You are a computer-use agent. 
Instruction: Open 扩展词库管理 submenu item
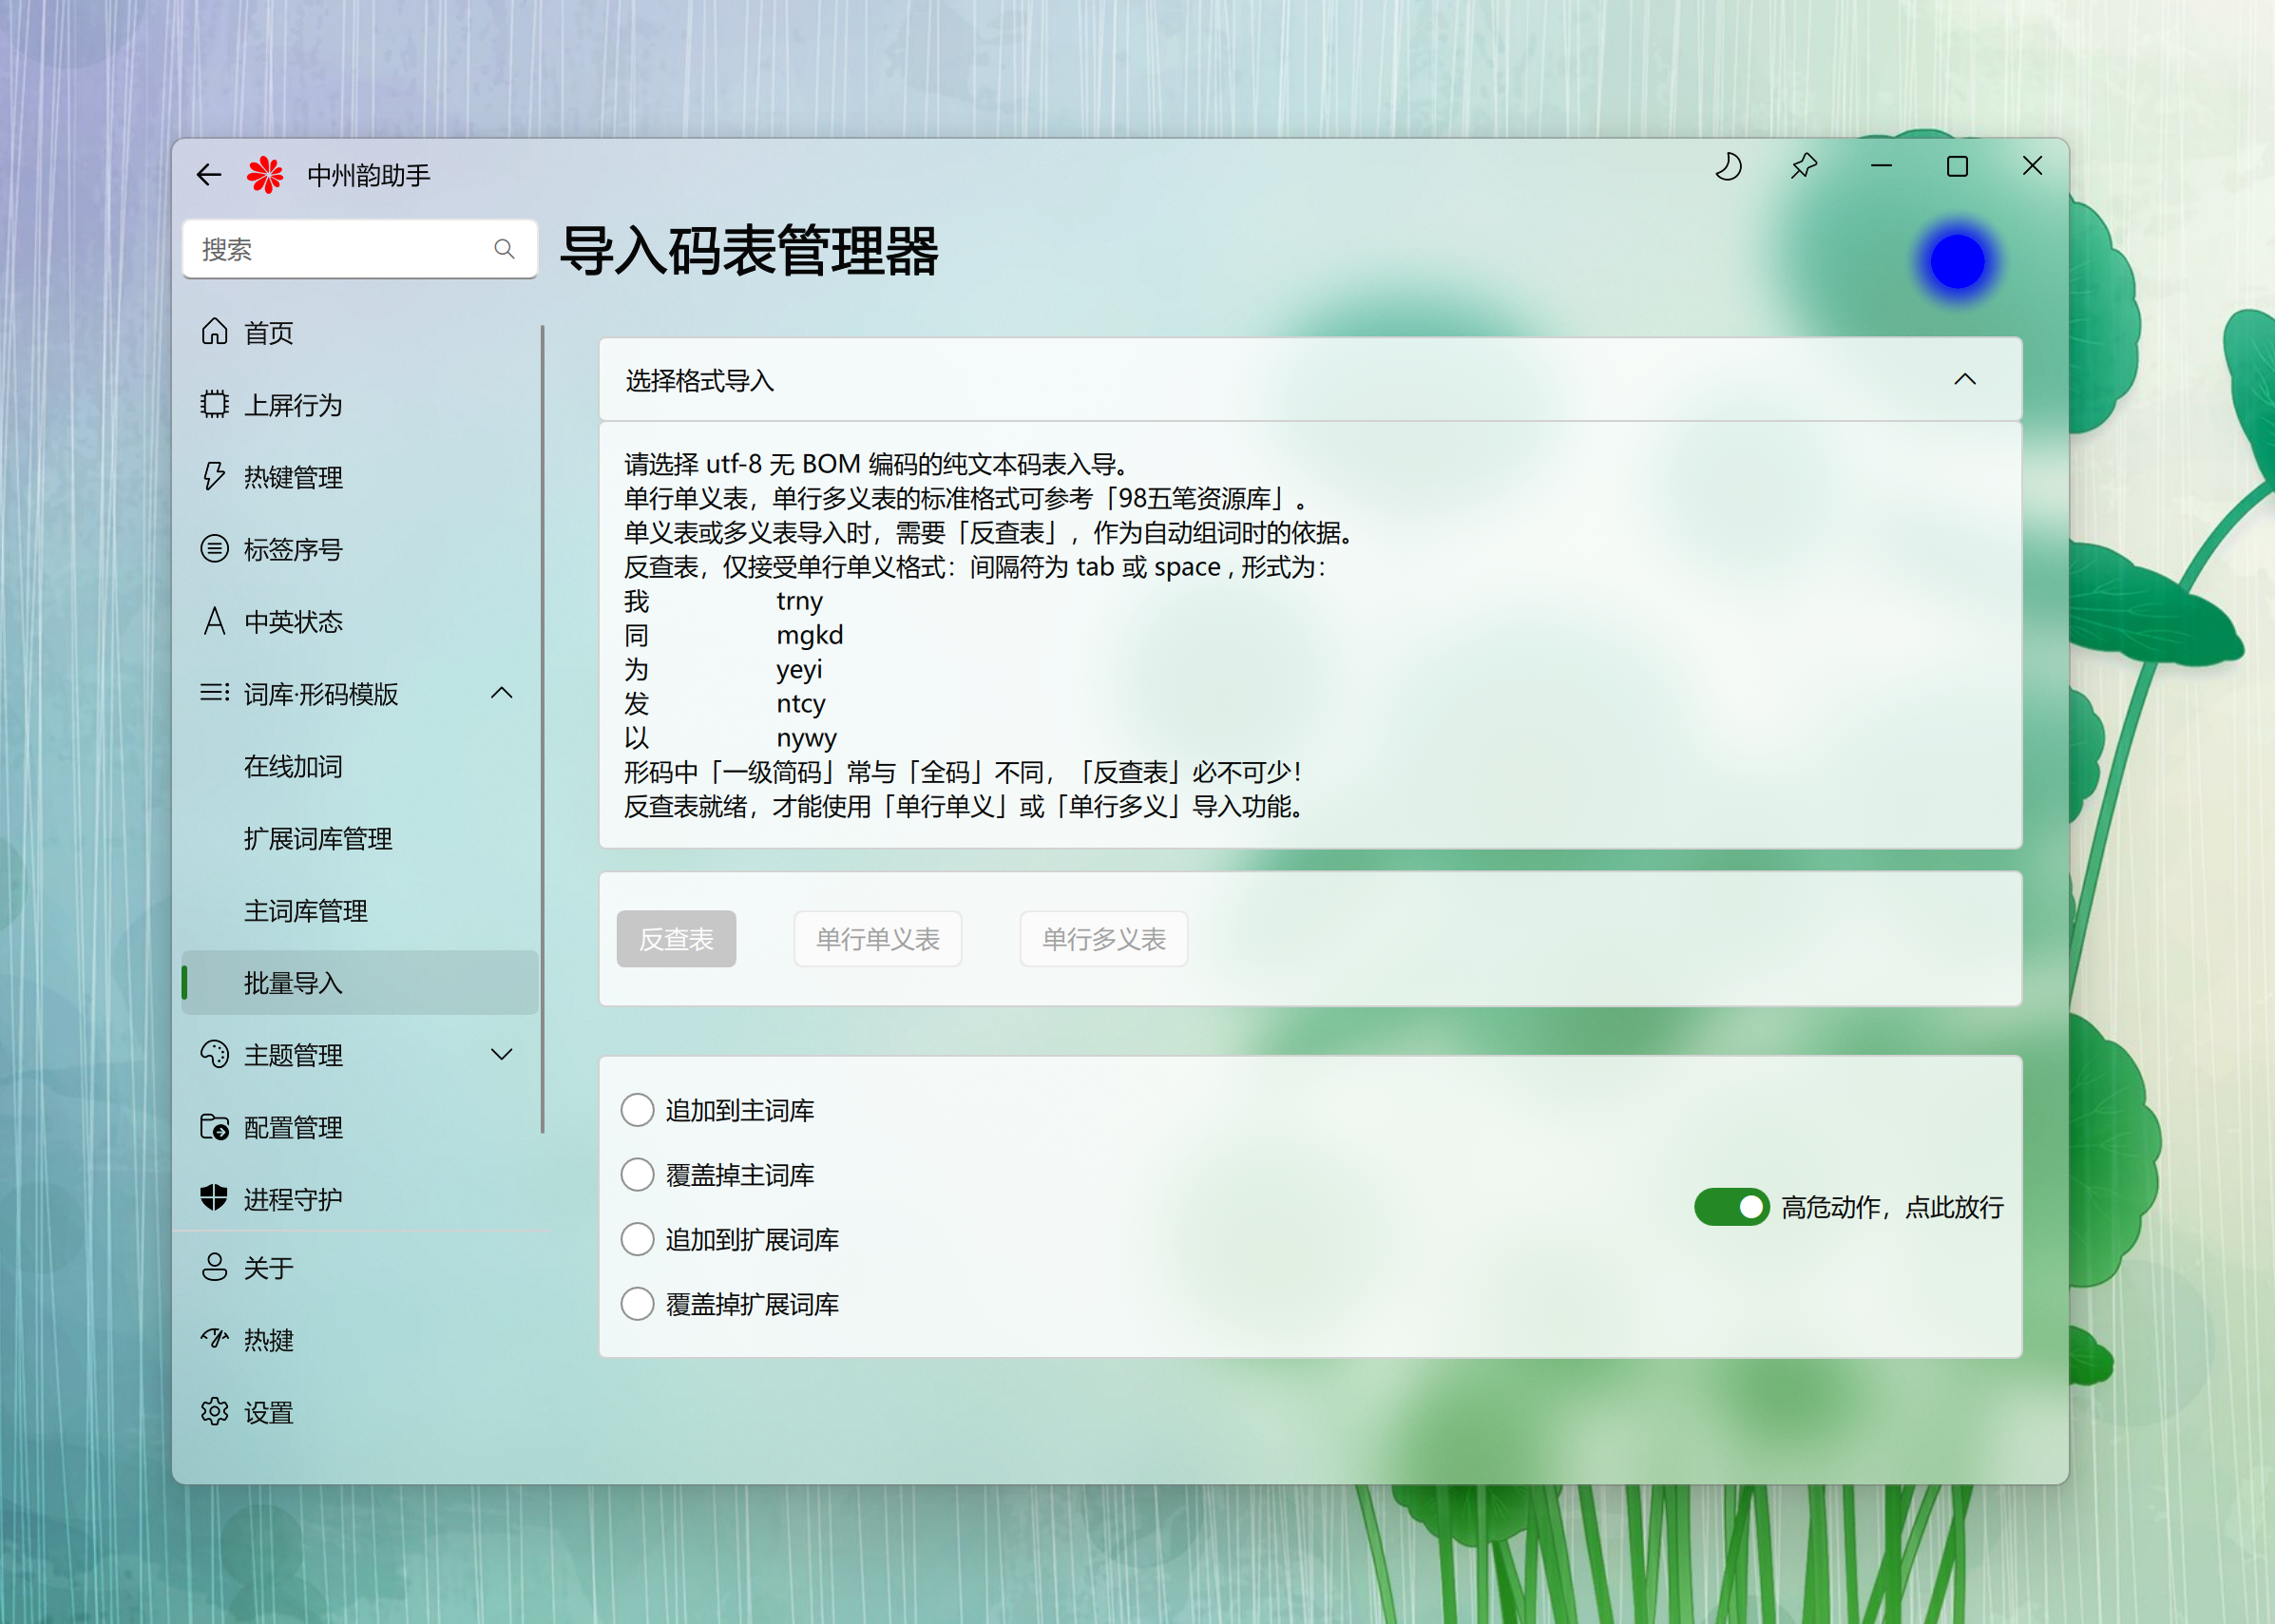318,838
